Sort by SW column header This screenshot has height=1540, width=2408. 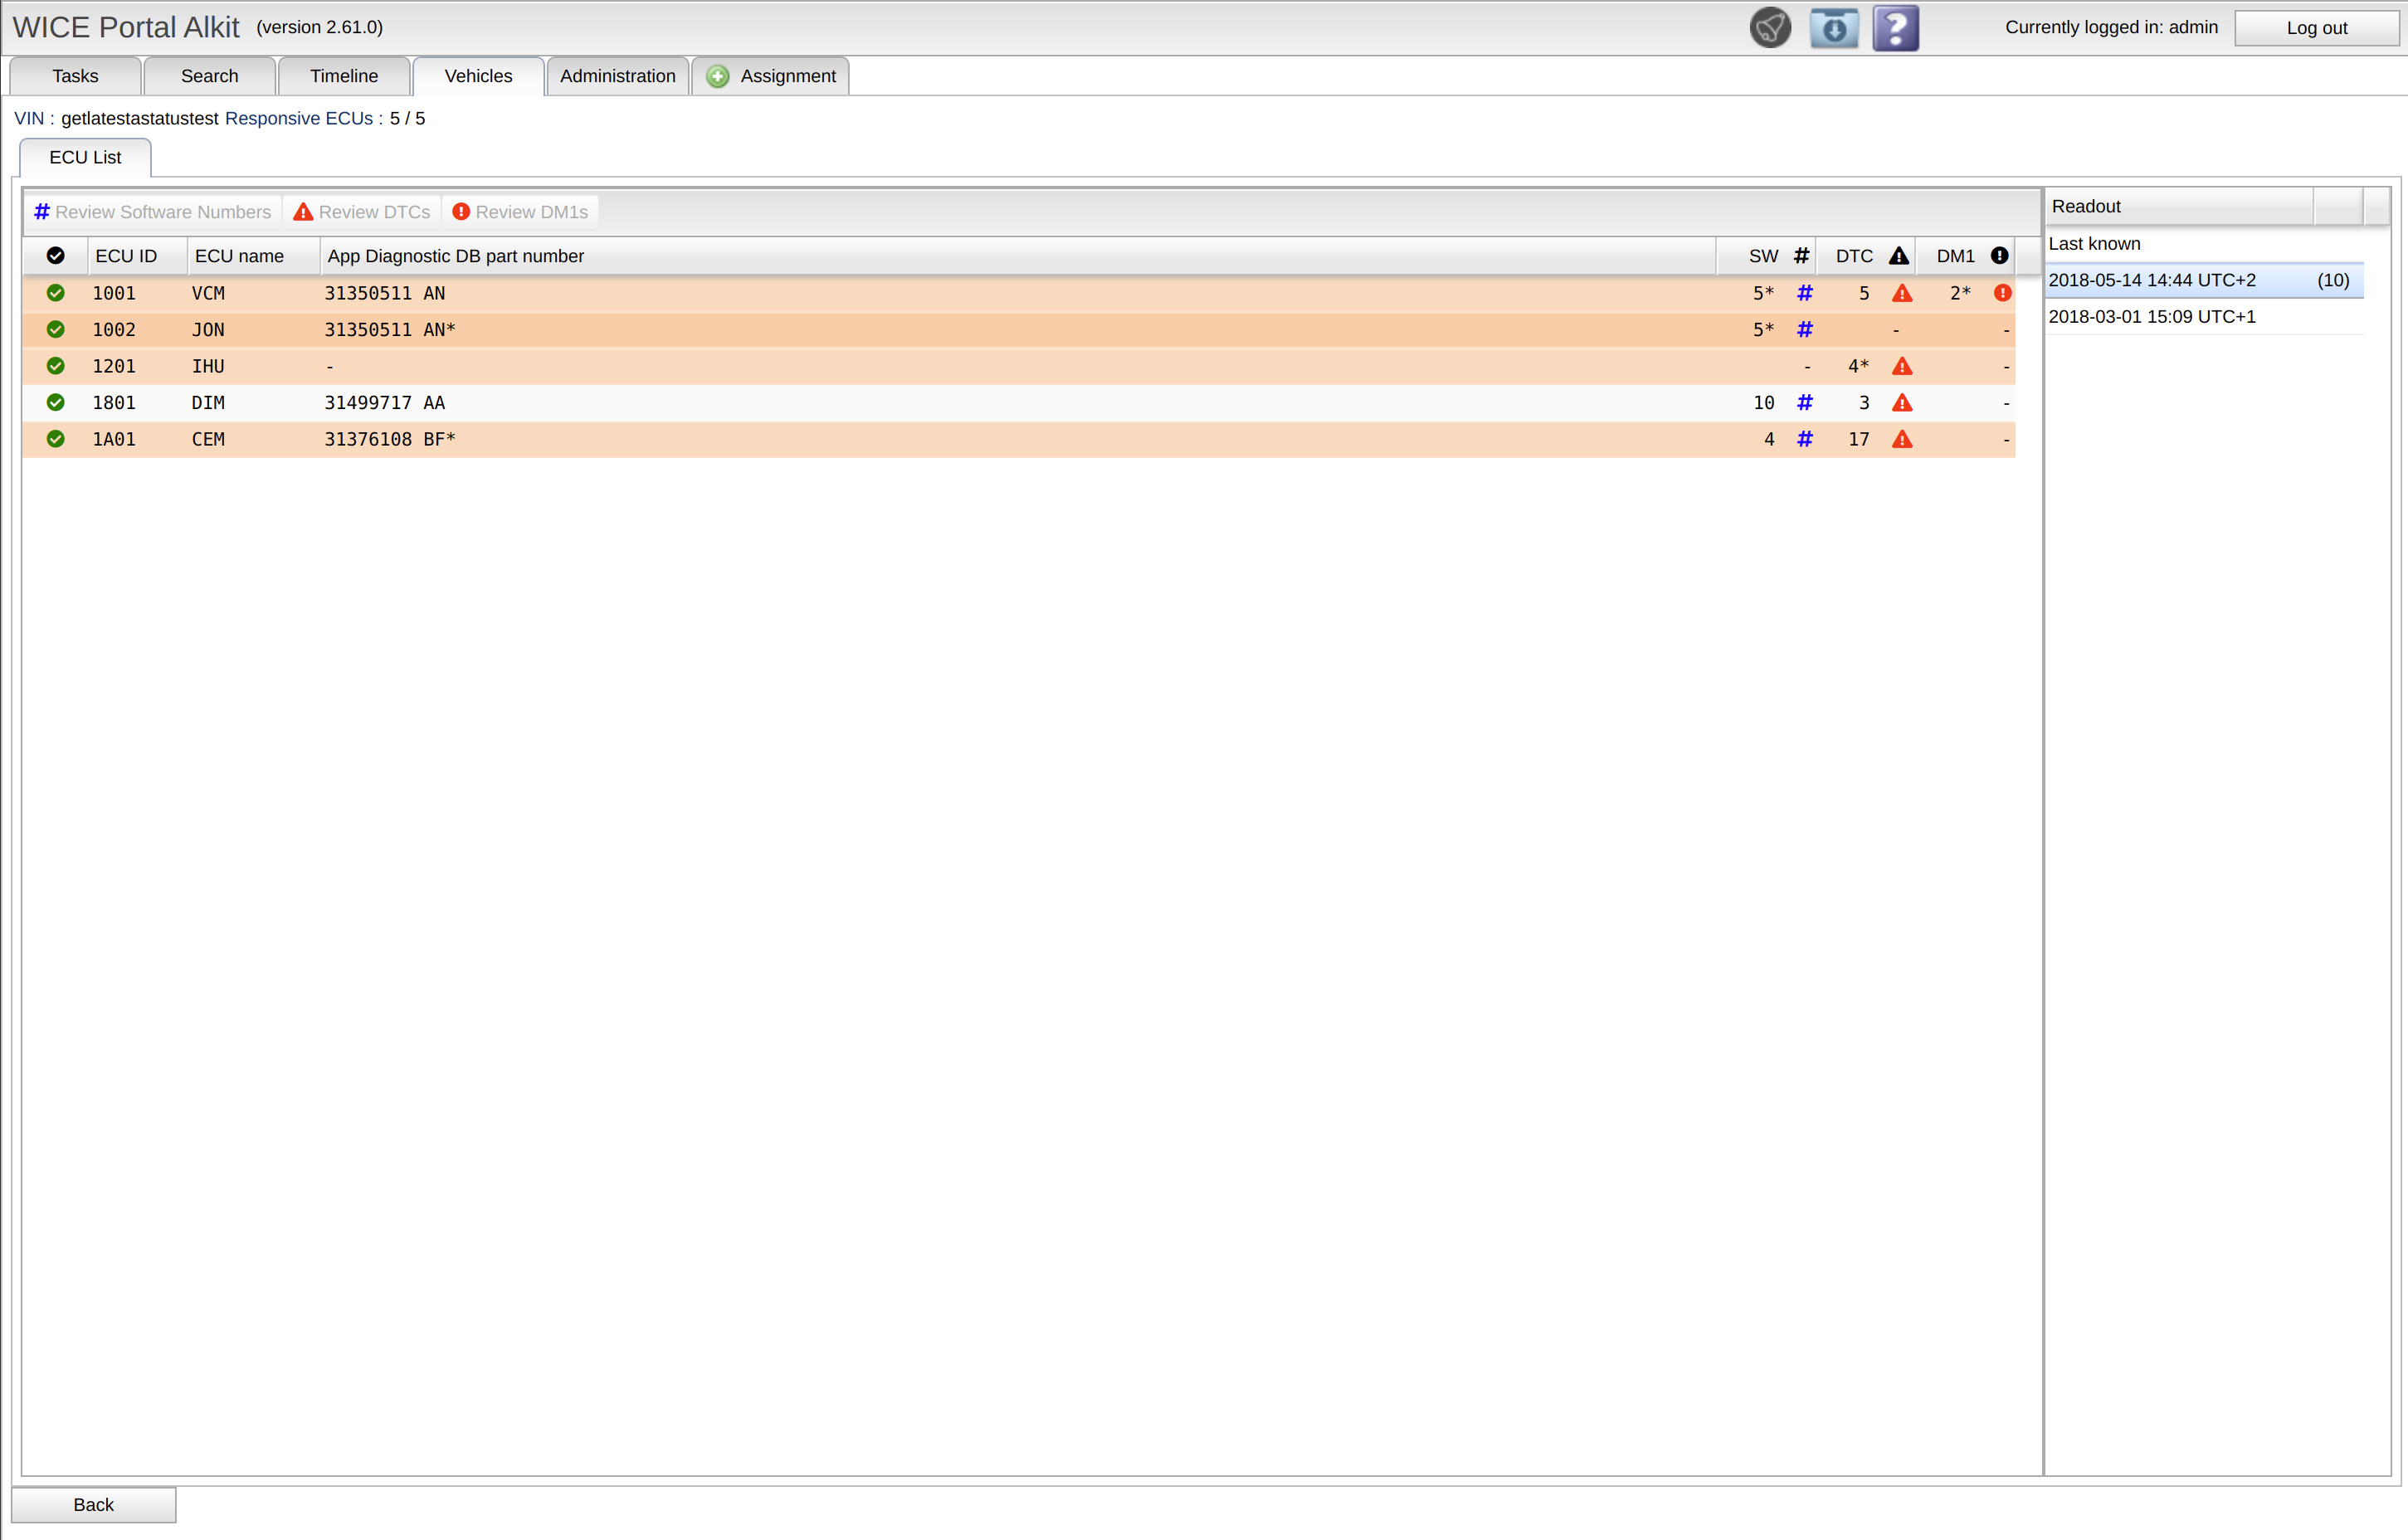coord(1764,256)
